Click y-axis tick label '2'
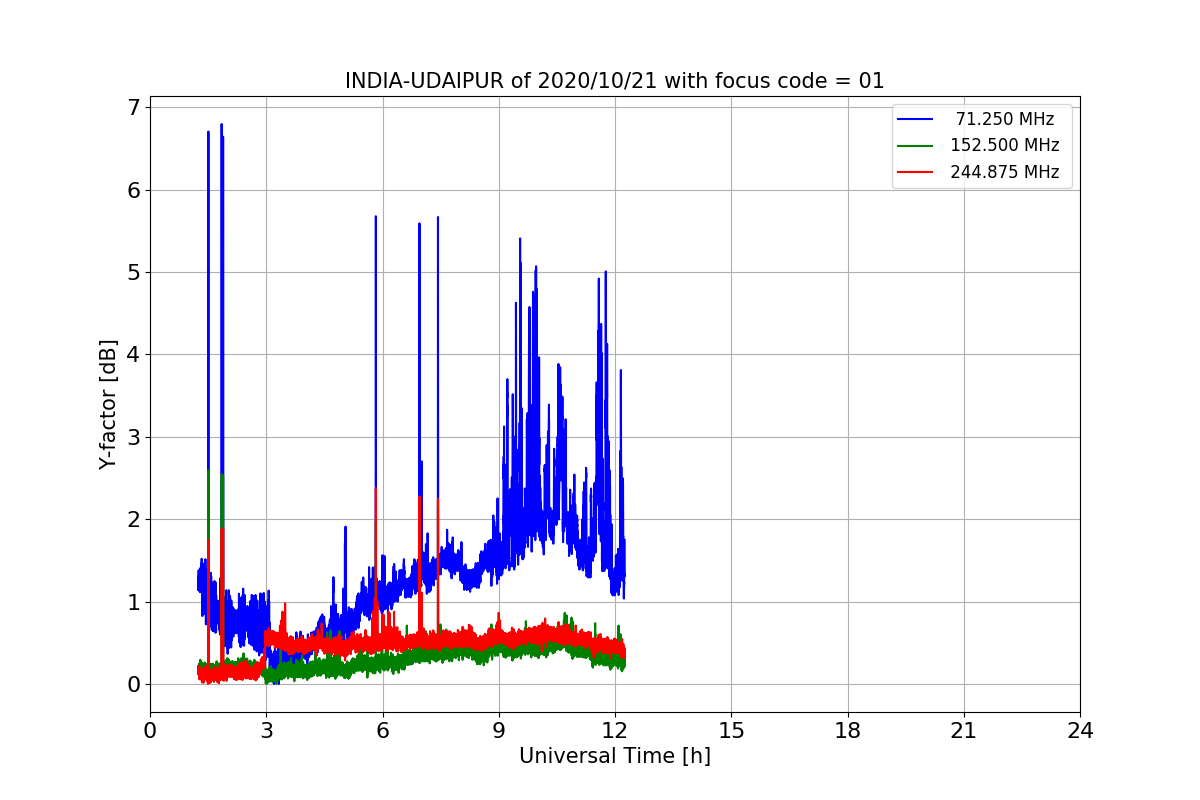 point(132,519)
